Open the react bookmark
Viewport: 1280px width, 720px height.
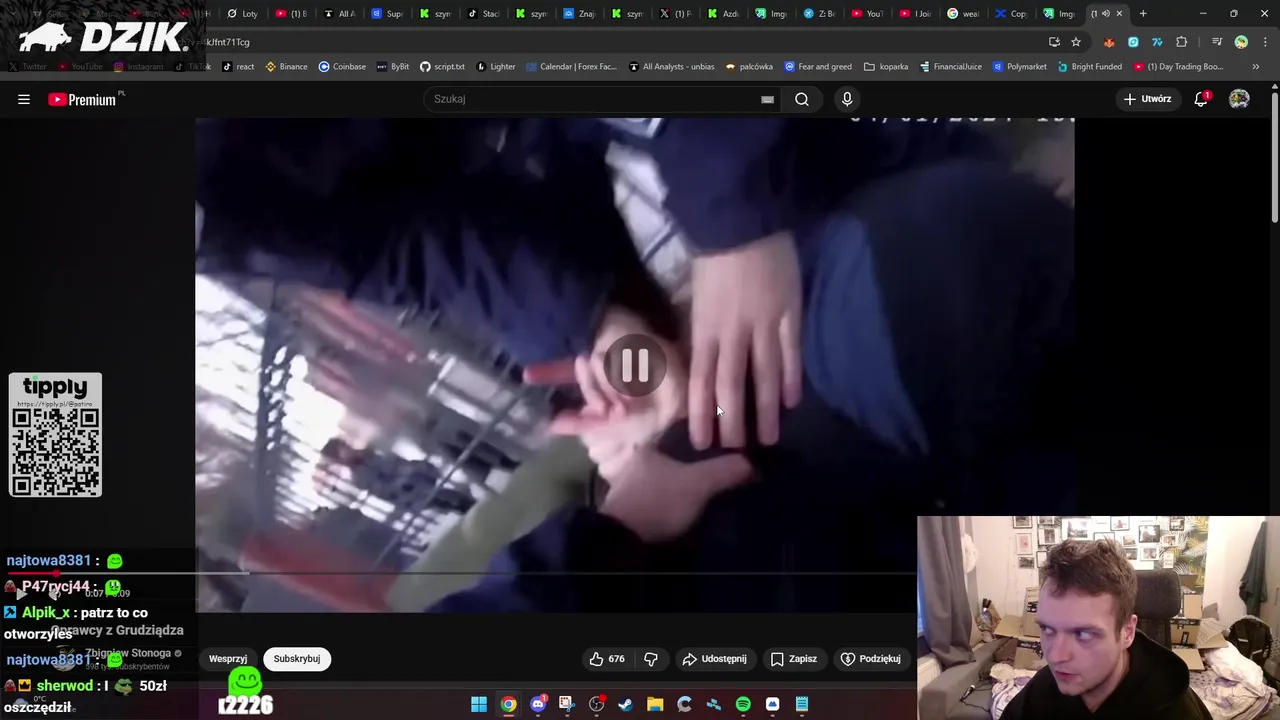(237, 67)
